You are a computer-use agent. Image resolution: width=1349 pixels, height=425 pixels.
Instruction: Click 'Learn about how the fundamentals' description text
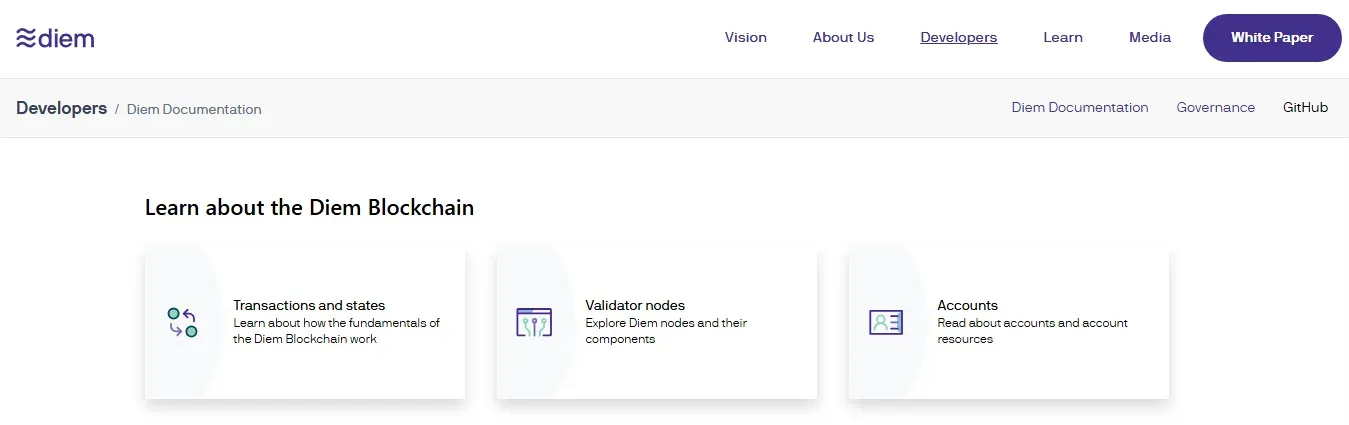[x=337, y=331]
